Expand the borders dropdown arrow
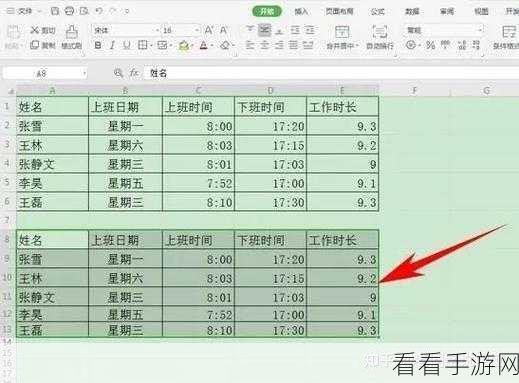519x383 pixels. click(x=151, y=45)
